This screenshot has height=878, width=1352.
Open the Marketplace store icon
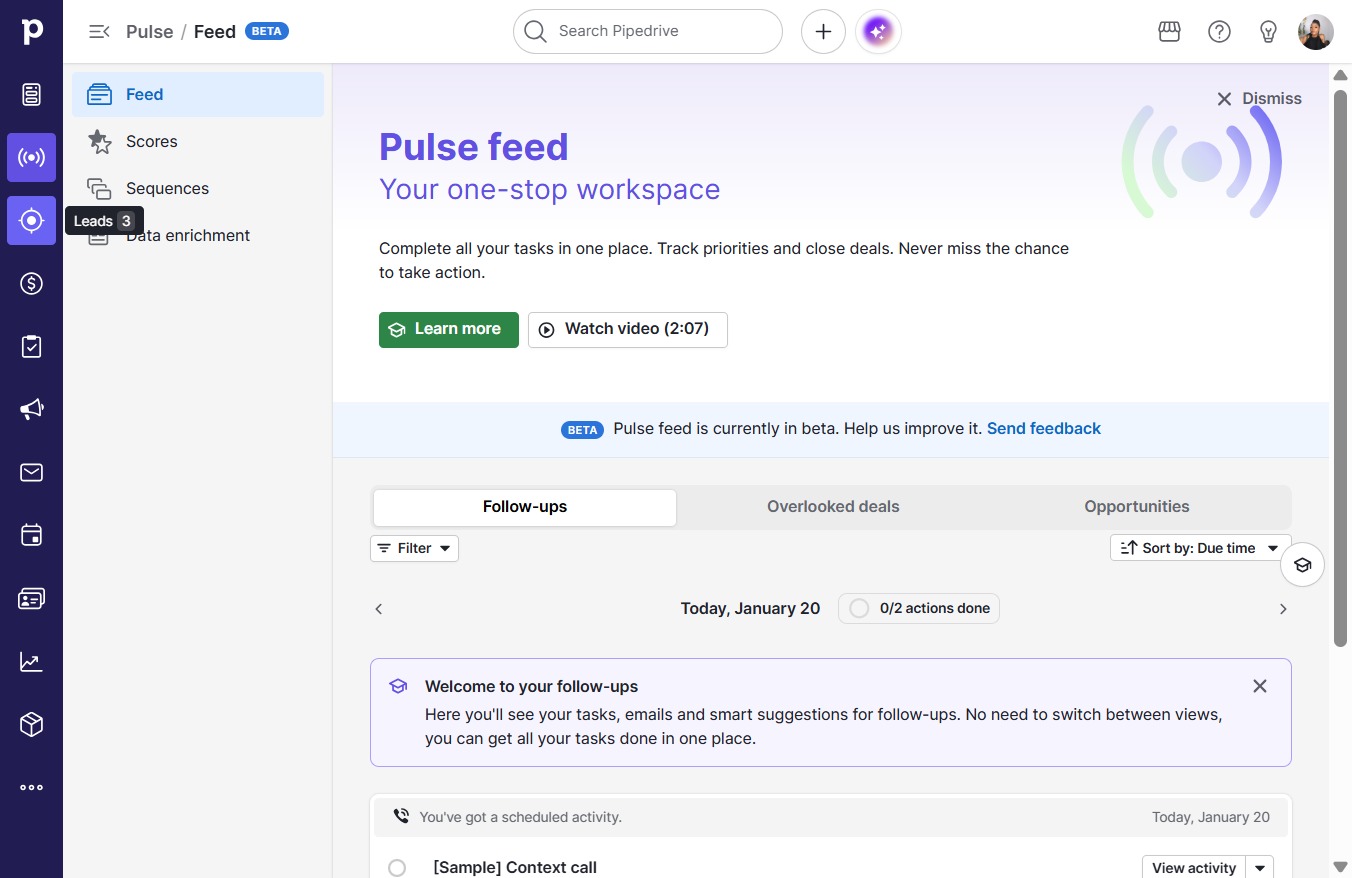(1170, 32)
